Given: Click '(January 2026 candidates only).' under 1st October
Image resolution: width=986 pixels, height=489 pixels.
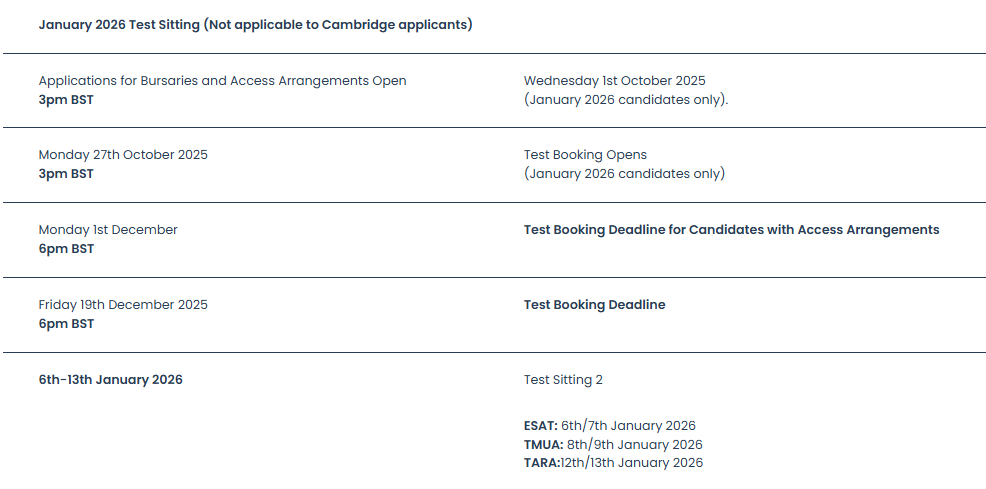Looking at the screenshot, I should [x=626, y=100].
